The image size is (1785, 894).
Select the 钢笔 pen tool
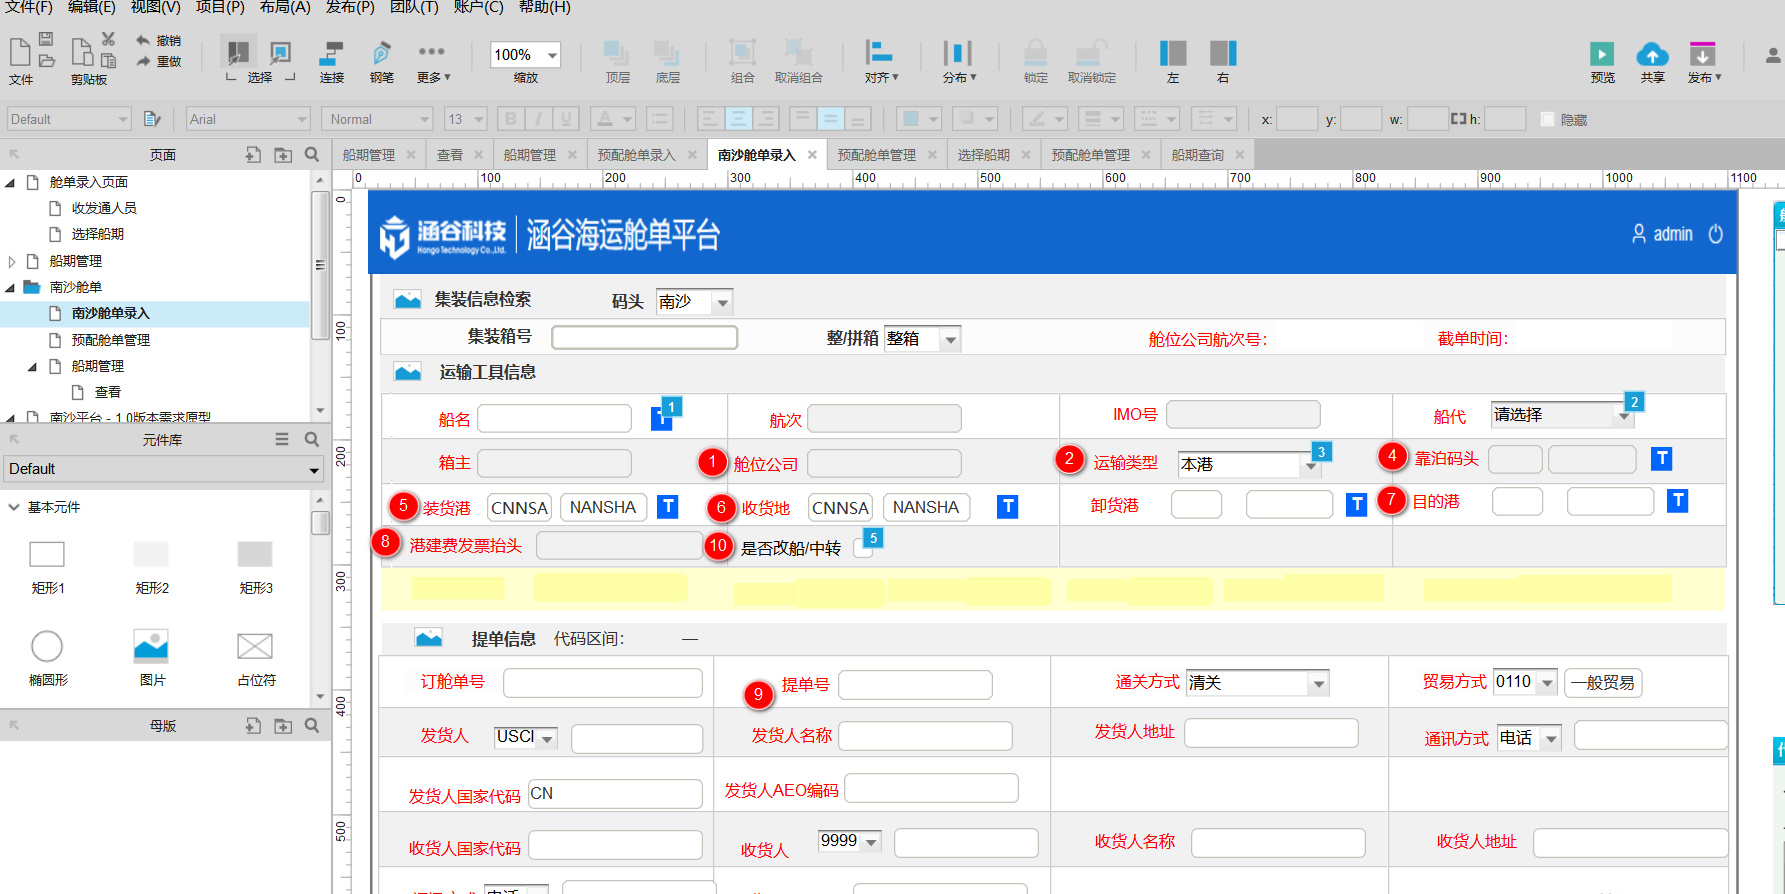(381, 62)
